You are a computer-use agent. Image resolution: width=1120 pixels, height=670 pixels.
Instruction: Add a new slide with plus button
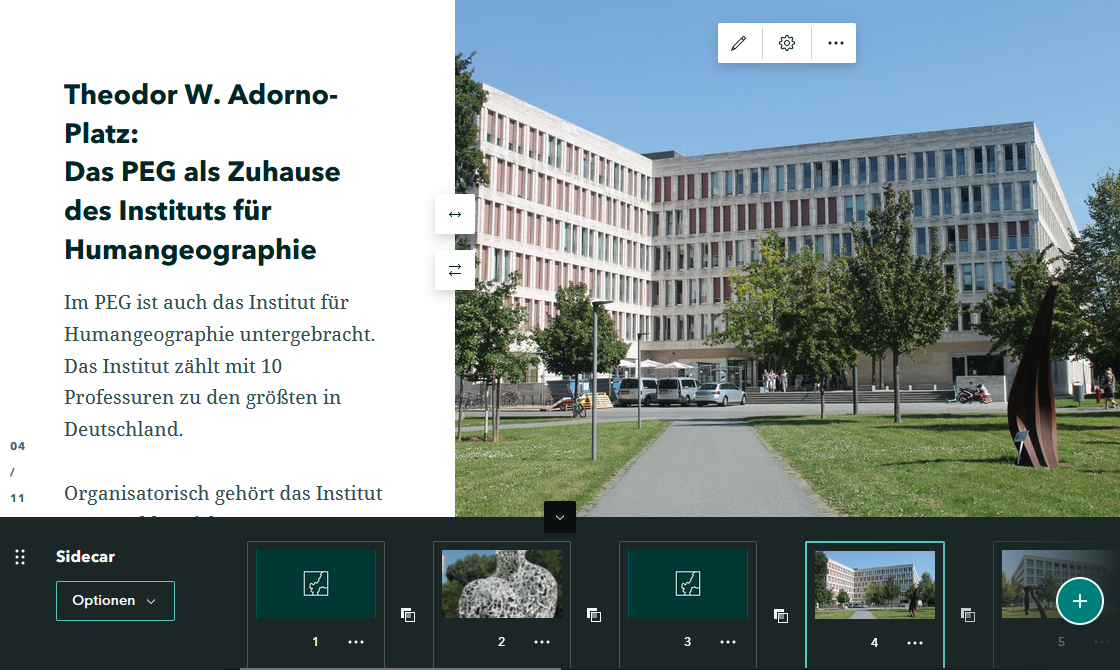pyautogui.click(x=1079, y=601)
